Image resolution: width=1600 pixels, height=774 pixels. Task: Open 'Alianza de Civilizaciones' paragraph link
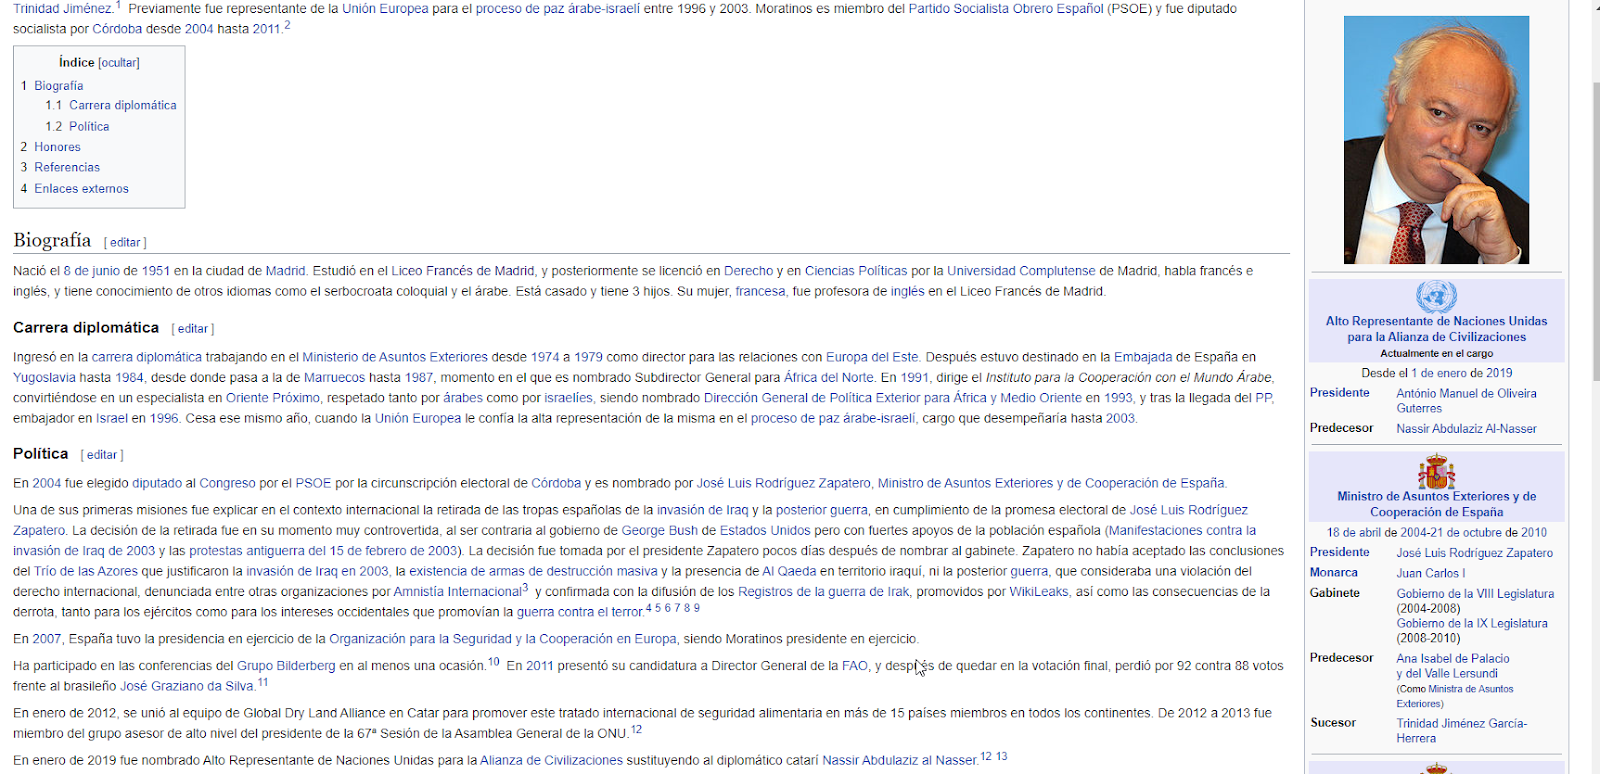[551, 761]
